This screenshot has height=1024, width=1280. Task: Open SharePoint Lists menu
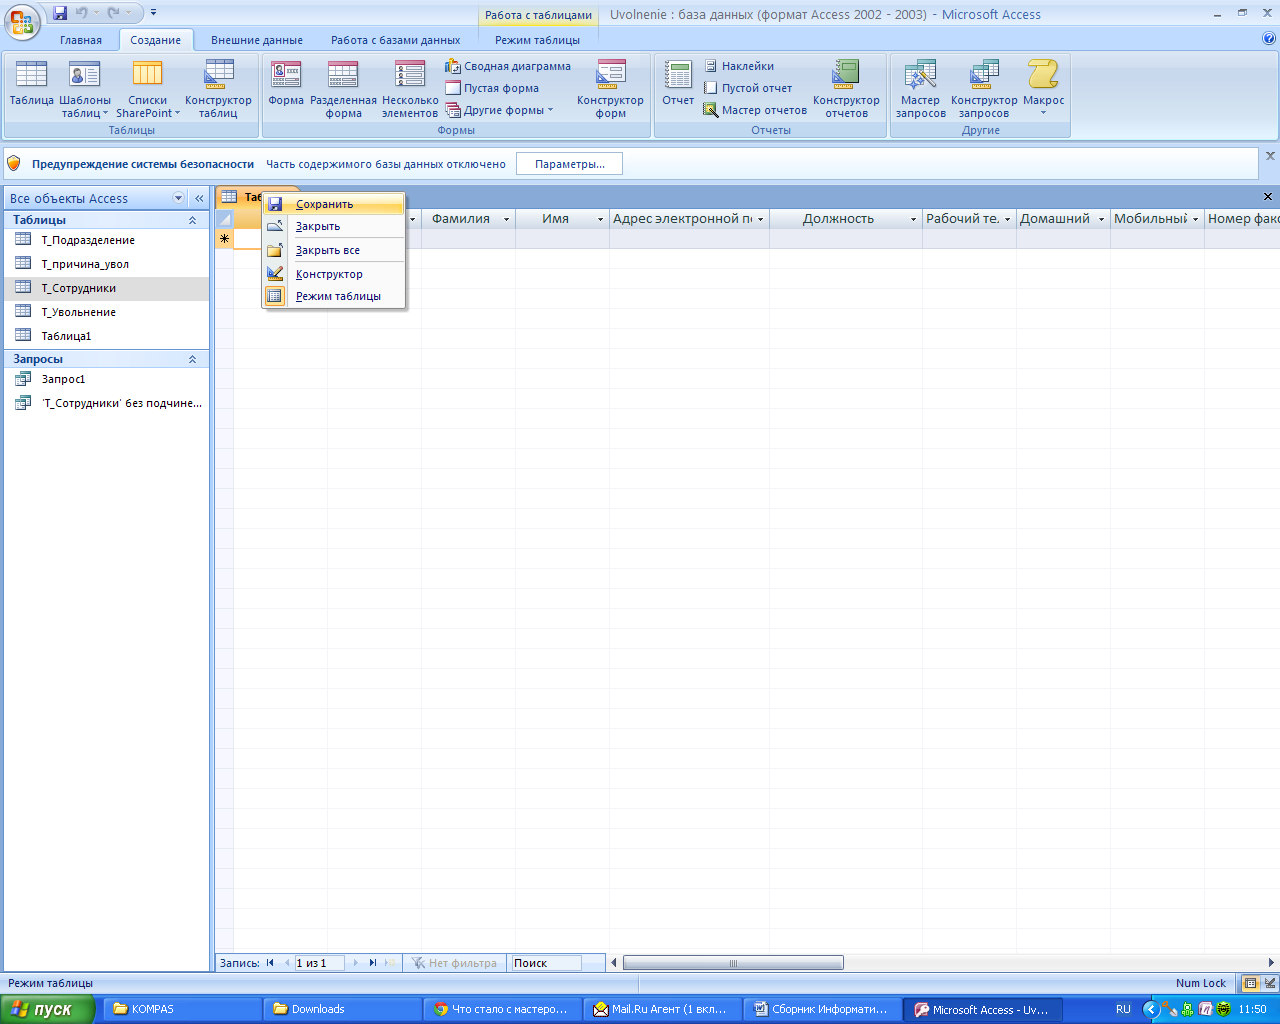[x=148, y=89]
